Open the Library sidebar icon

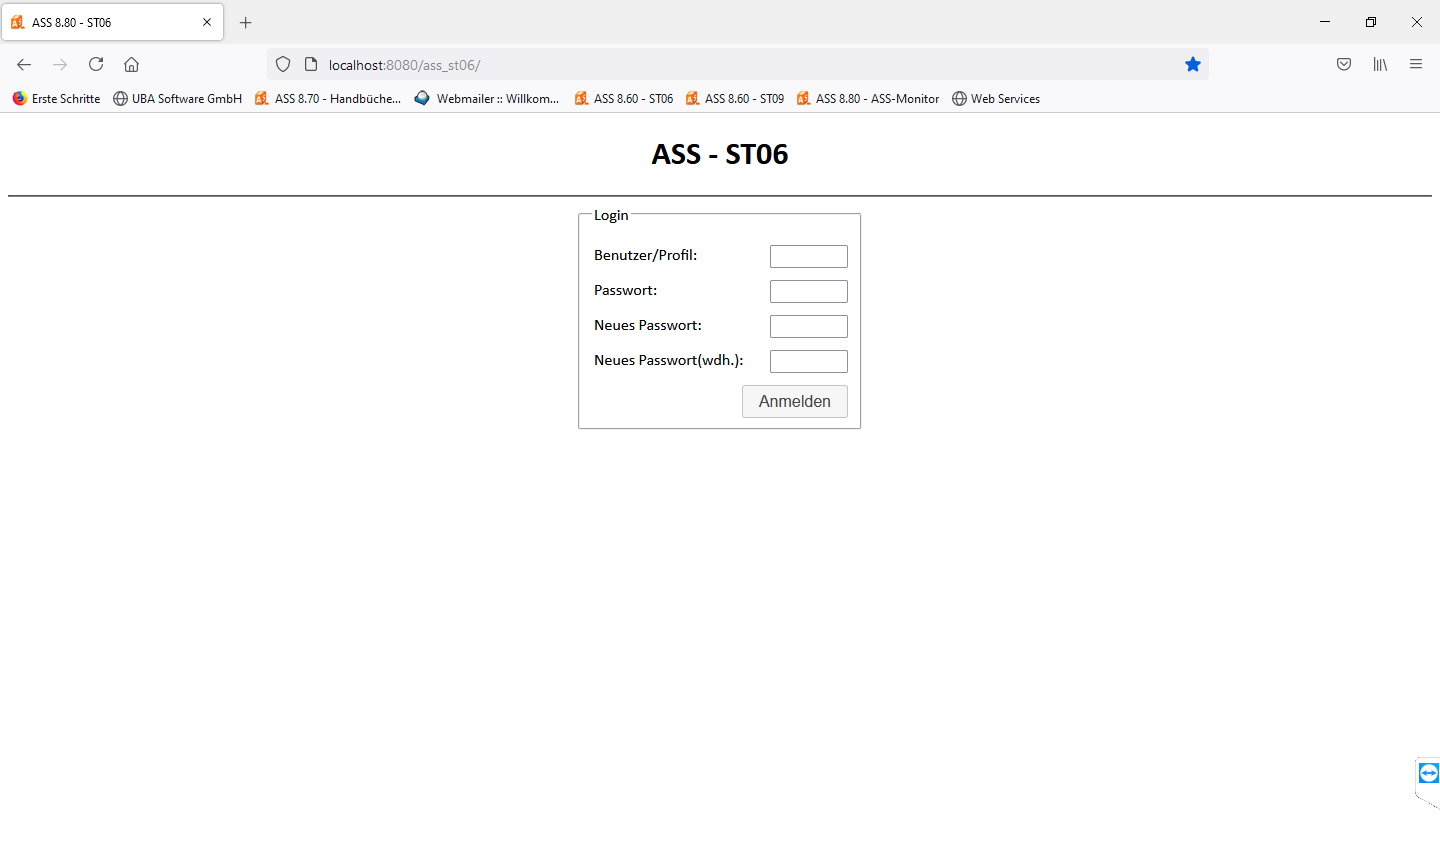tap(1380, 64)
